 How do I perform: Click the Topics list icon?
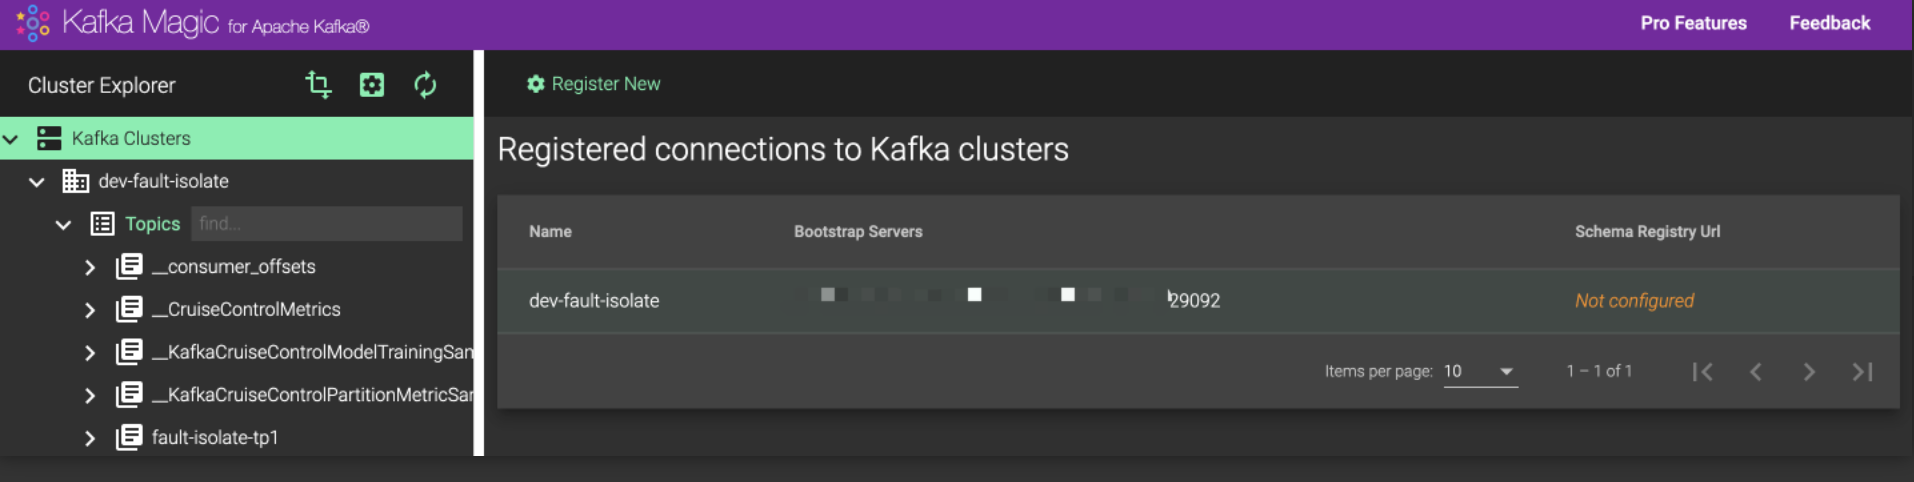coord(102,224)
